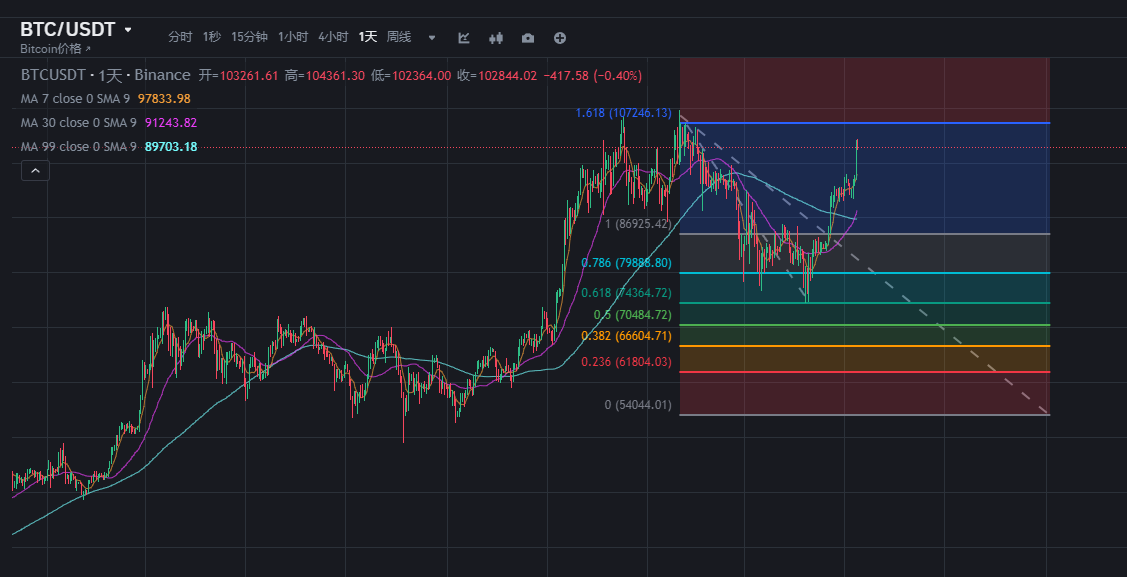Viewport: 1127px width, 577px height.
Task: Select the 1.618 Fibonacci level label
Action: (x=623, y=113)
